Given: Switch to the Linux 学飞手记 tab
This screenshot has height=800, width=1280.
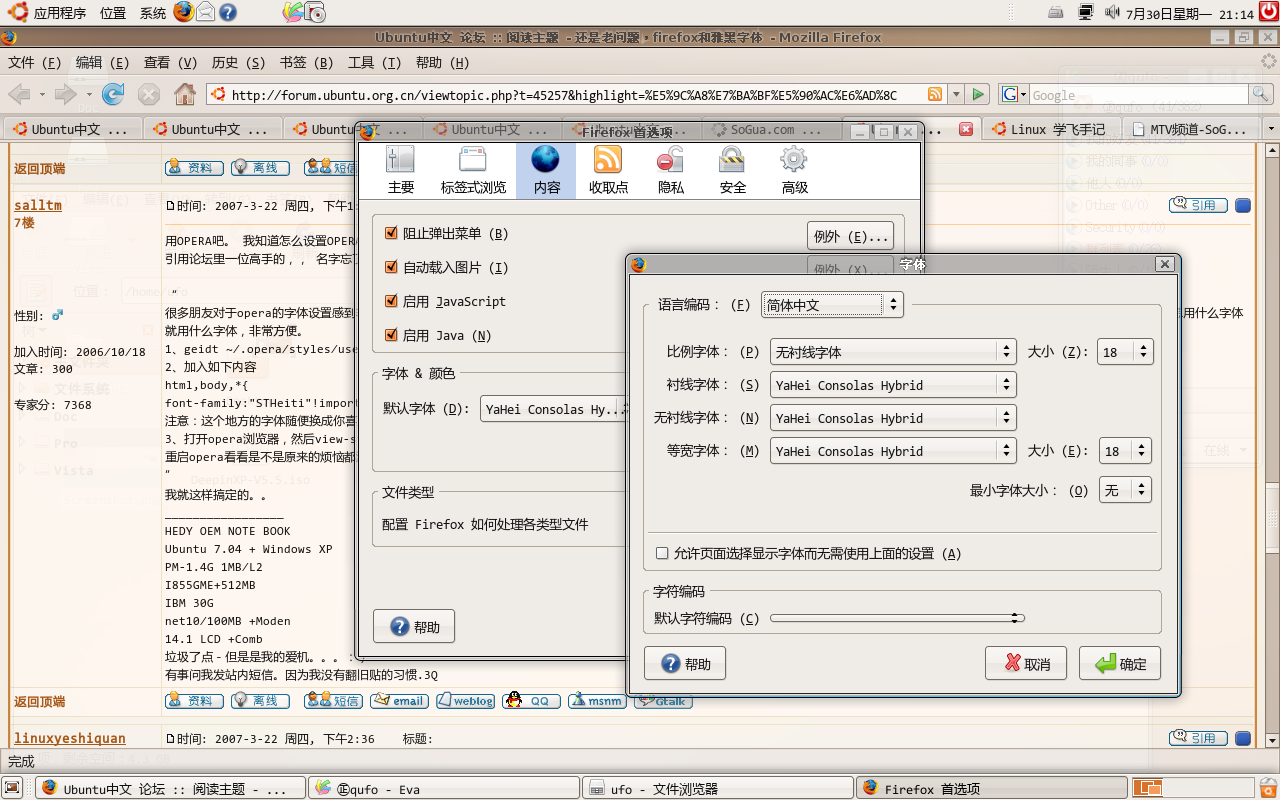Looking at the screenshot, I should [x=1051, y=129].
